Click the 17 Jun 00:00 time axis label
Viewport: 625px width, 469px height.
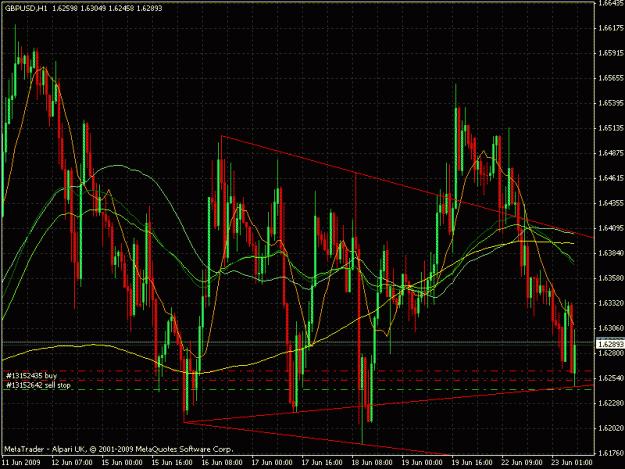[272, 463]
